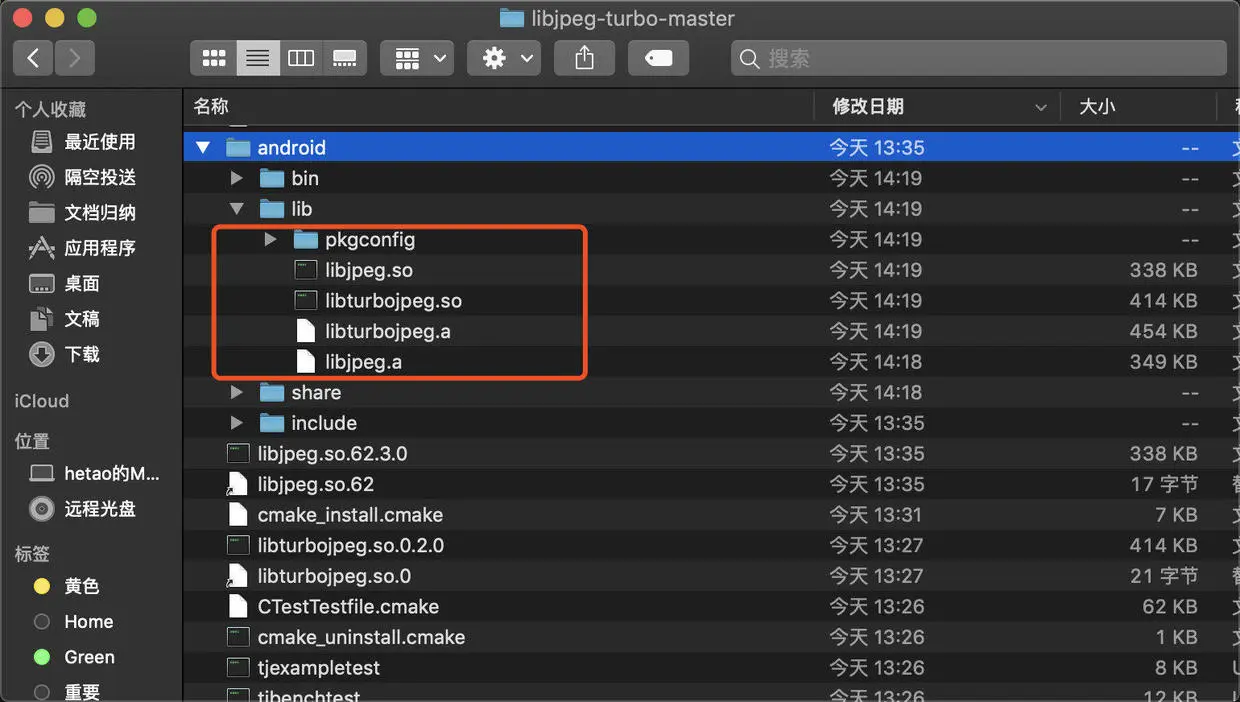Switch to gallery view mode
The image size is (1240, 702).
click(x=345, y=58)
